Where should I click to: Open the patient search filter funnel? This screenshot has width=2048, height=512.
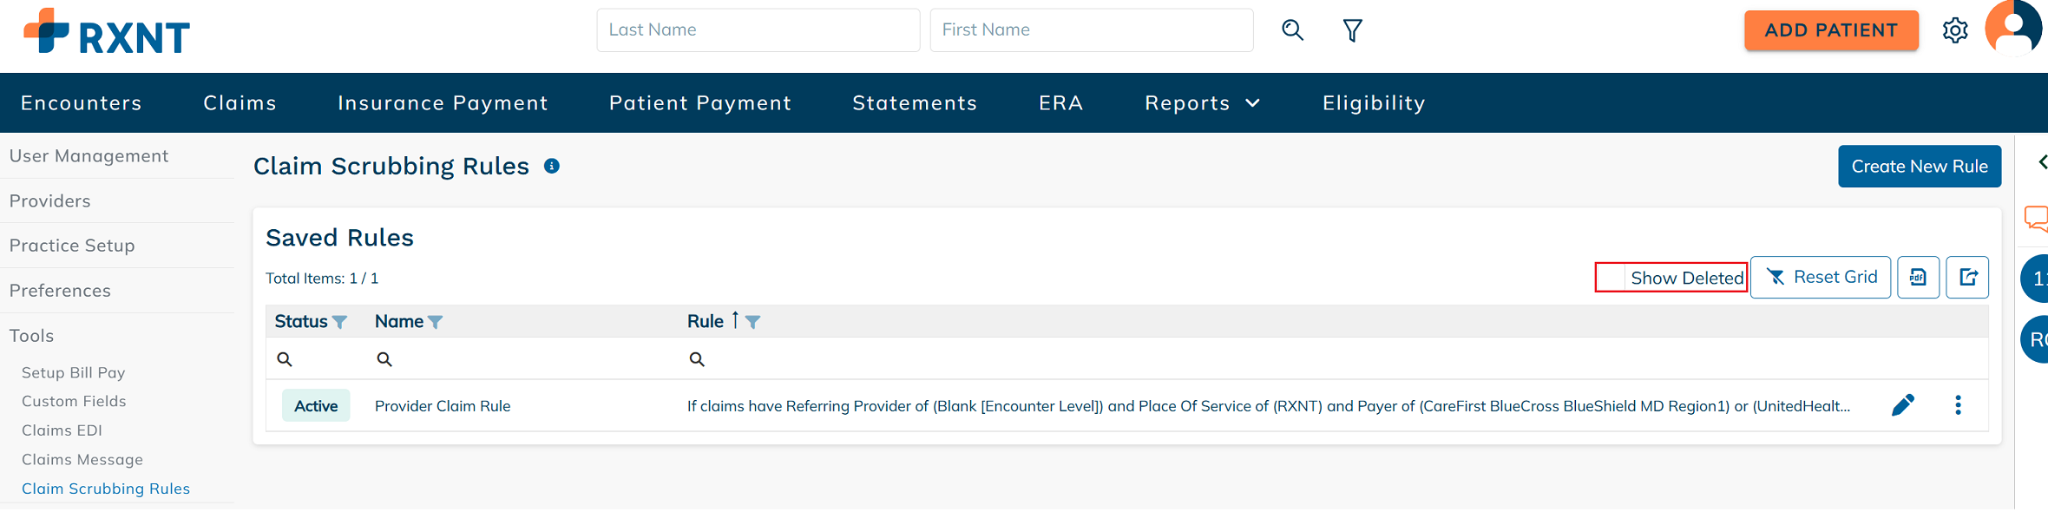[1352, 30]
